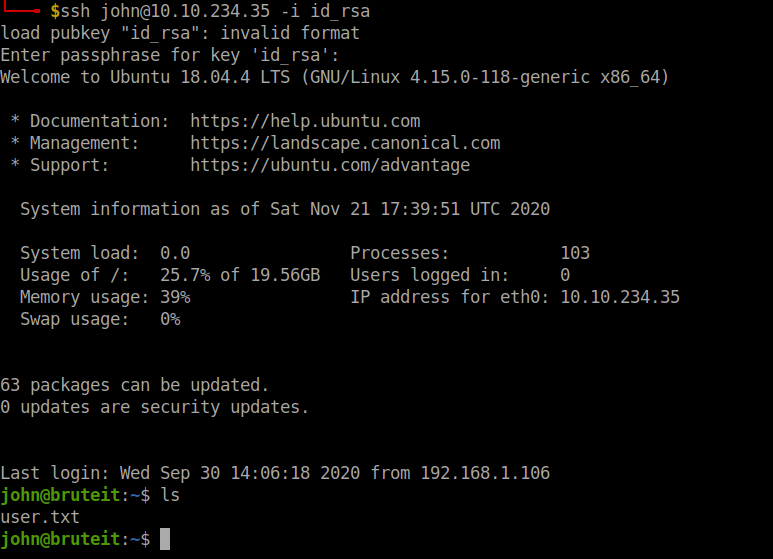Click the 'System information as of' timestamp line
The width and height of the screenshot is (773, 559).
(285, 209)
